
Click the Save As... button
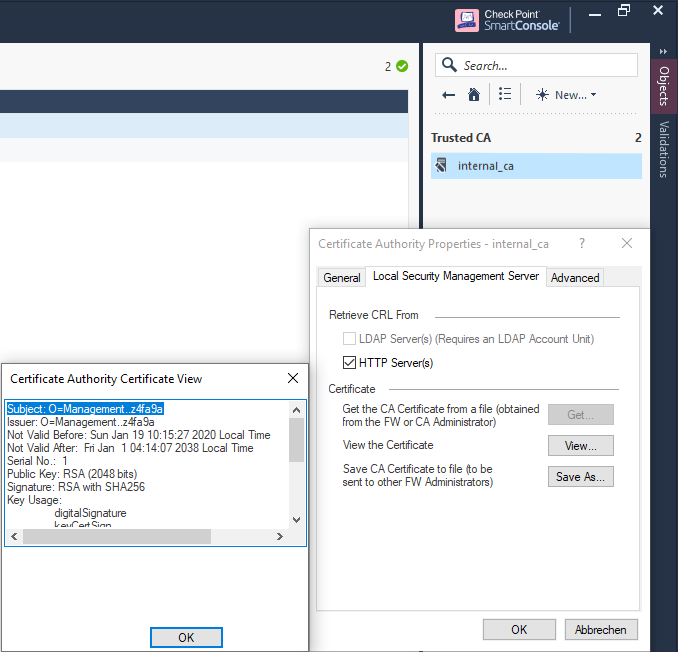click(580, 477)
